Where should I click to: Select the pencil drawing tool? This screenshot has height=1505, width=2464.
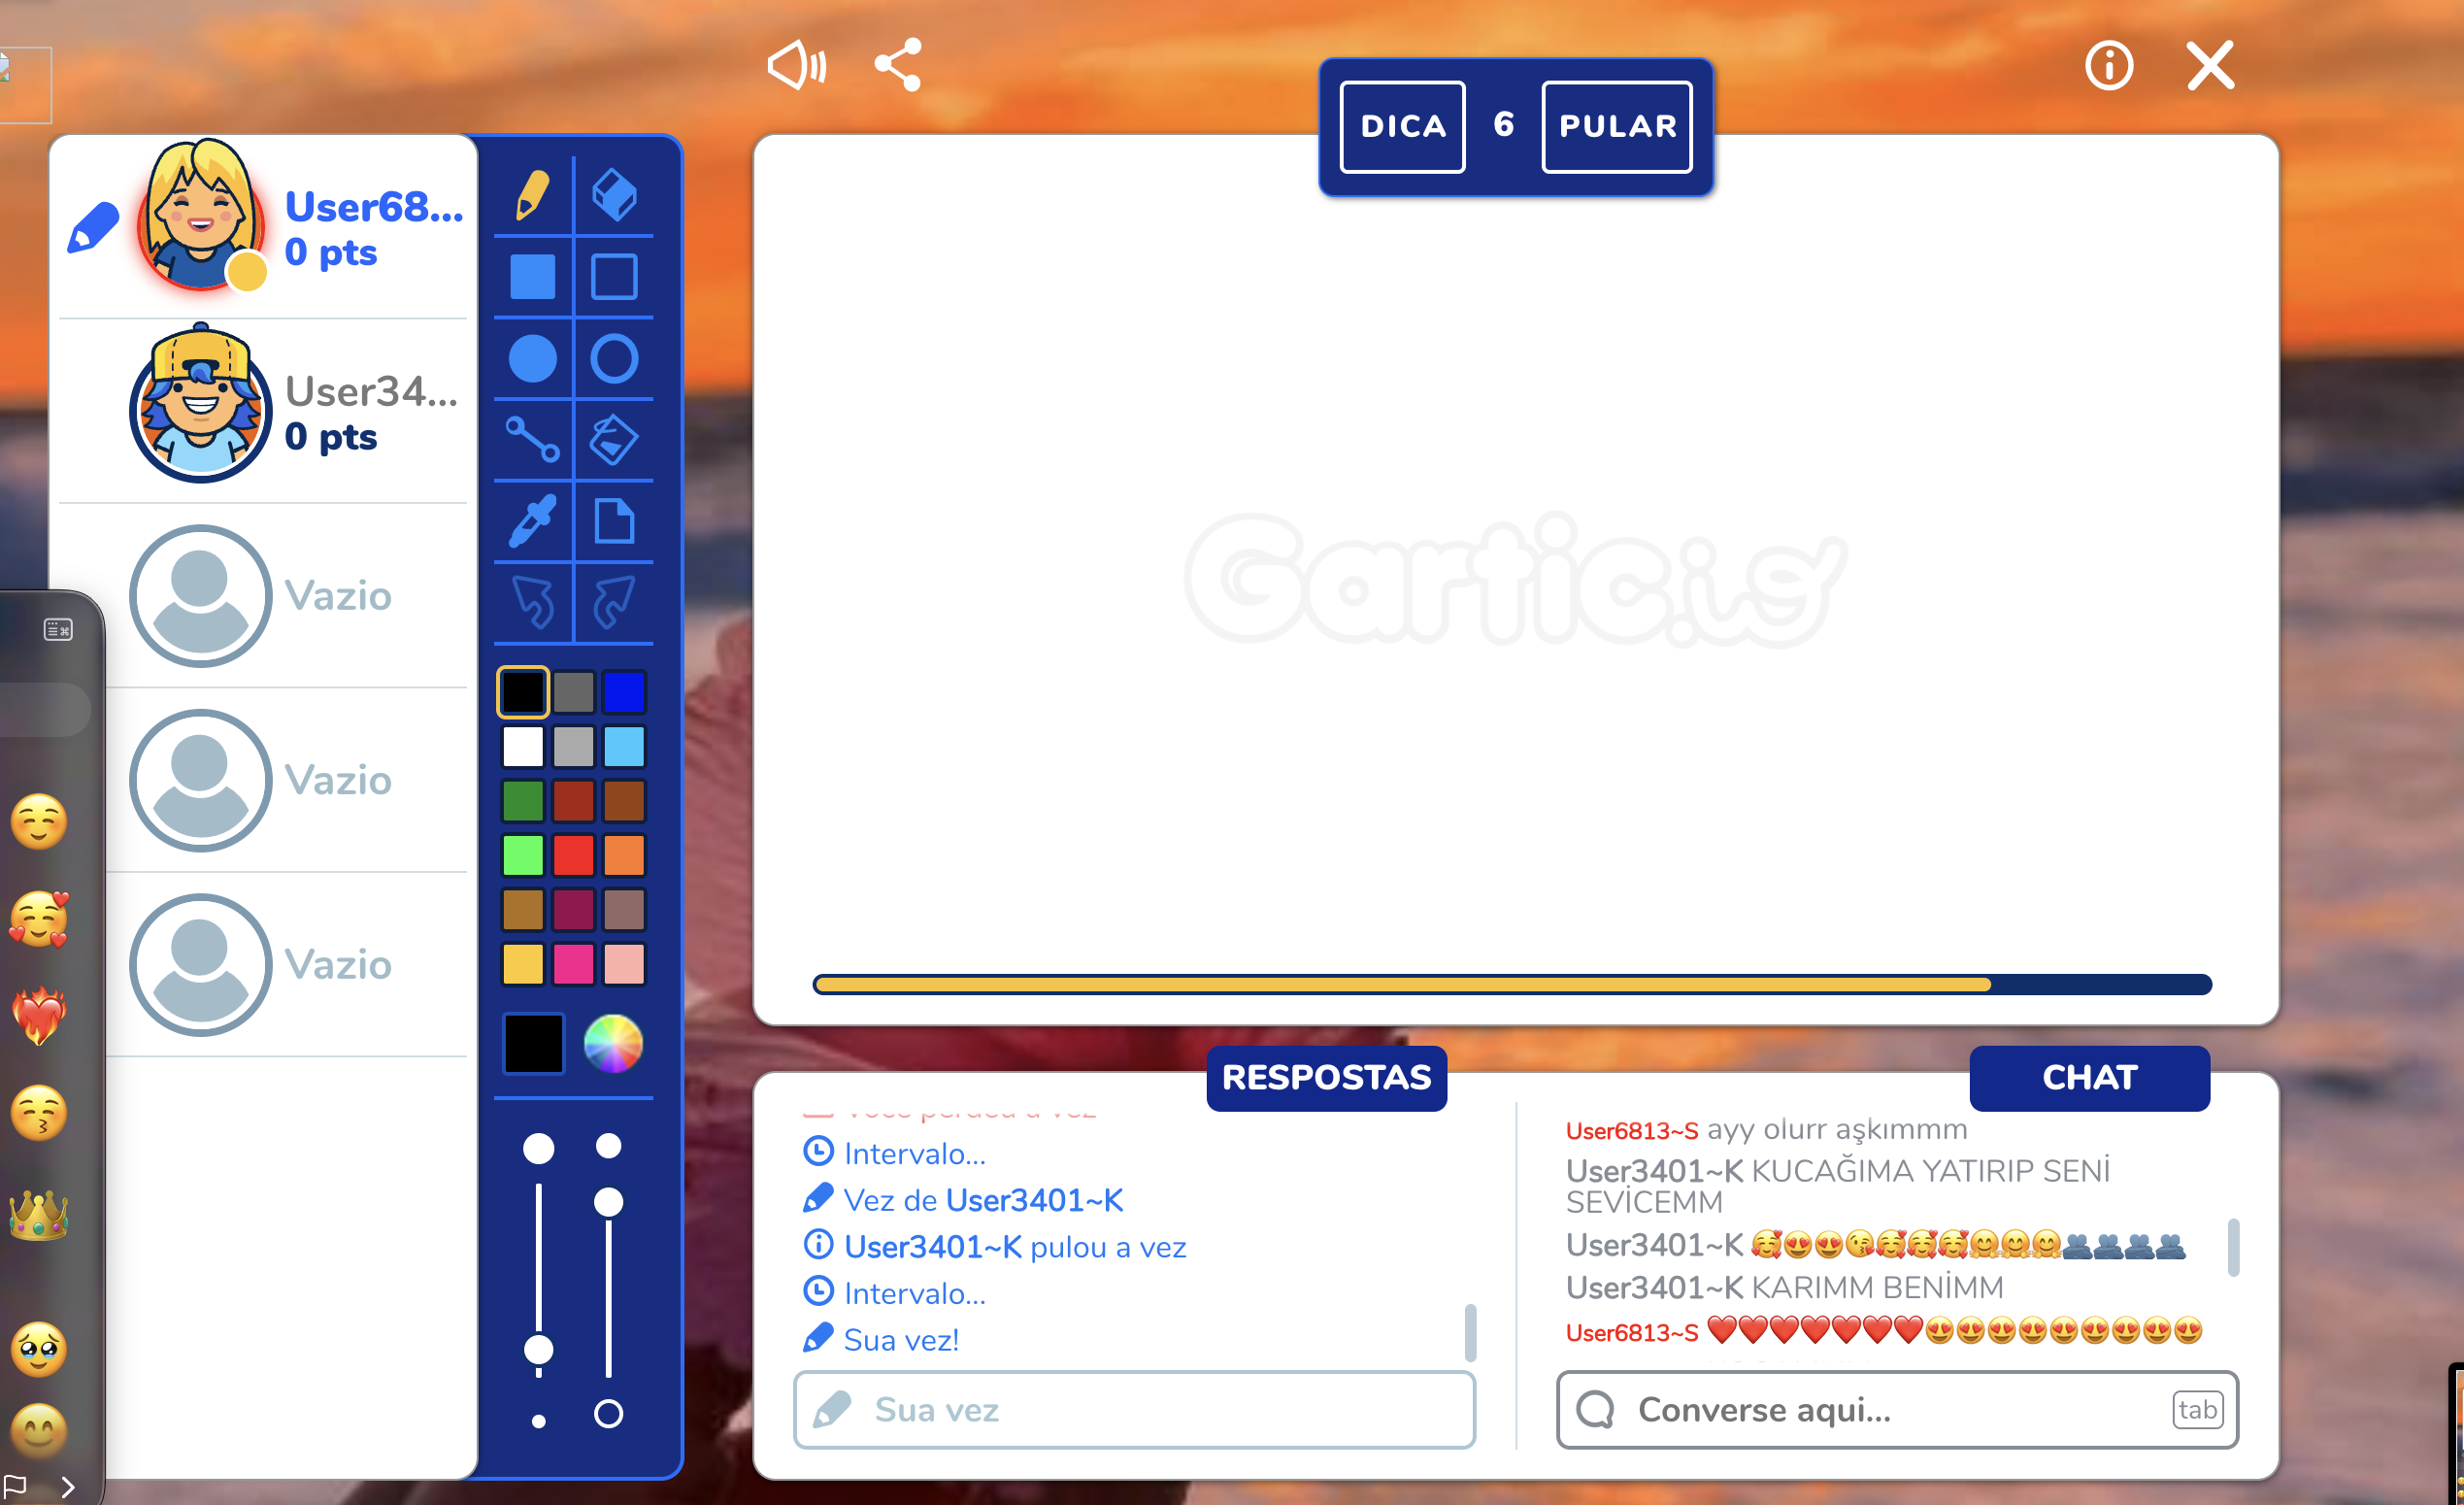point(533,195)
